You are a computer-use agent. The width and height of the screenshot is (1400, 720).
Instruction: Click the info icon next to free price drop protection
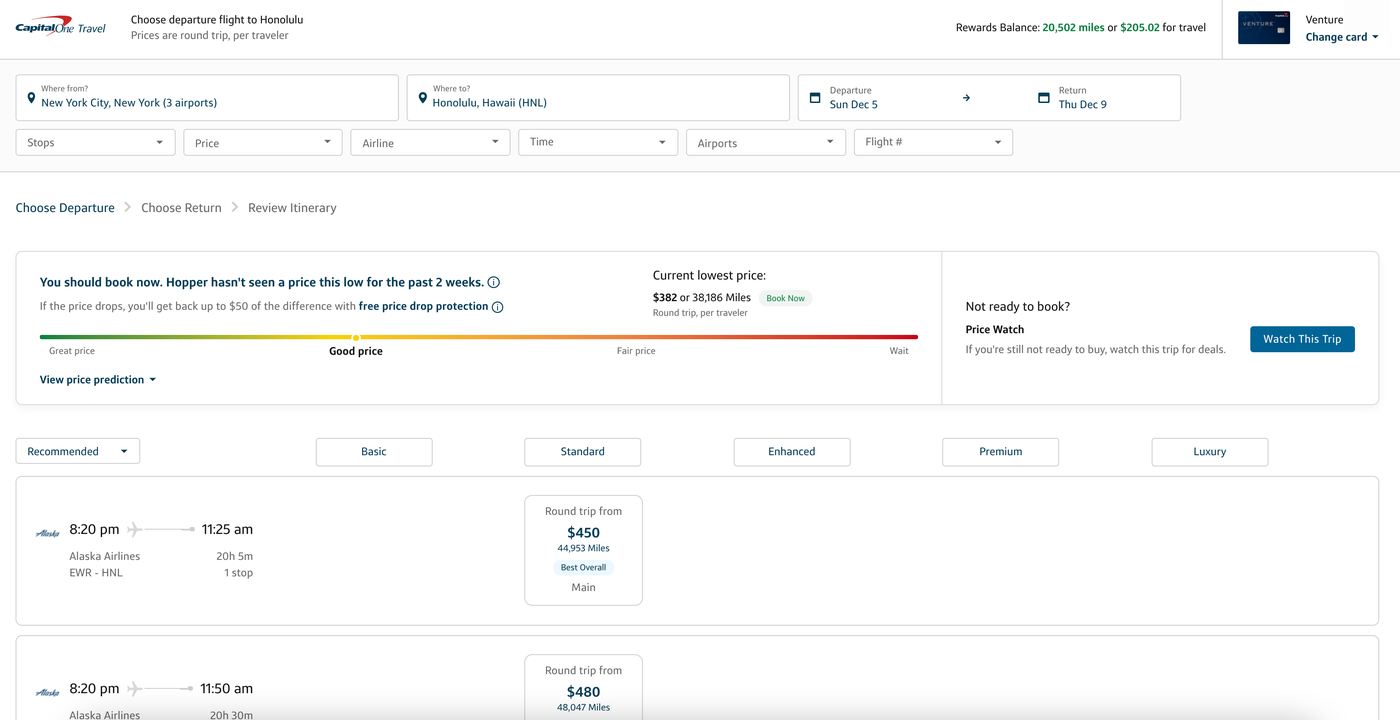click(x=498, y=306)
